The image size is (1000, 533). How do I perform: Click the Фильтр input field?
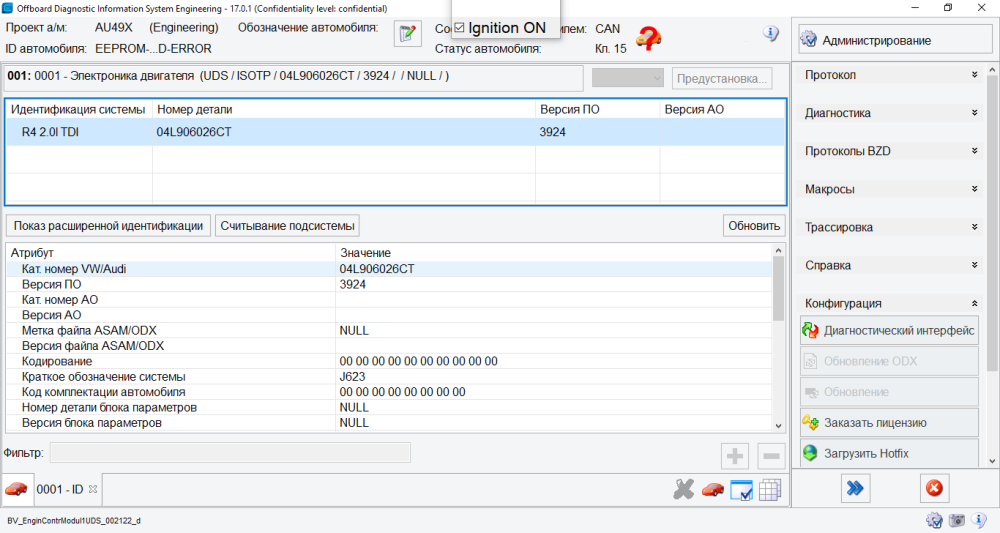230,453
